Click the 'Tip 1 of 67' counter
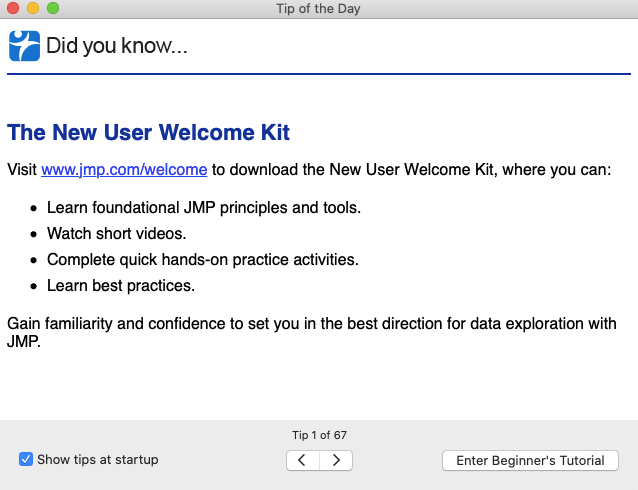 319,435
